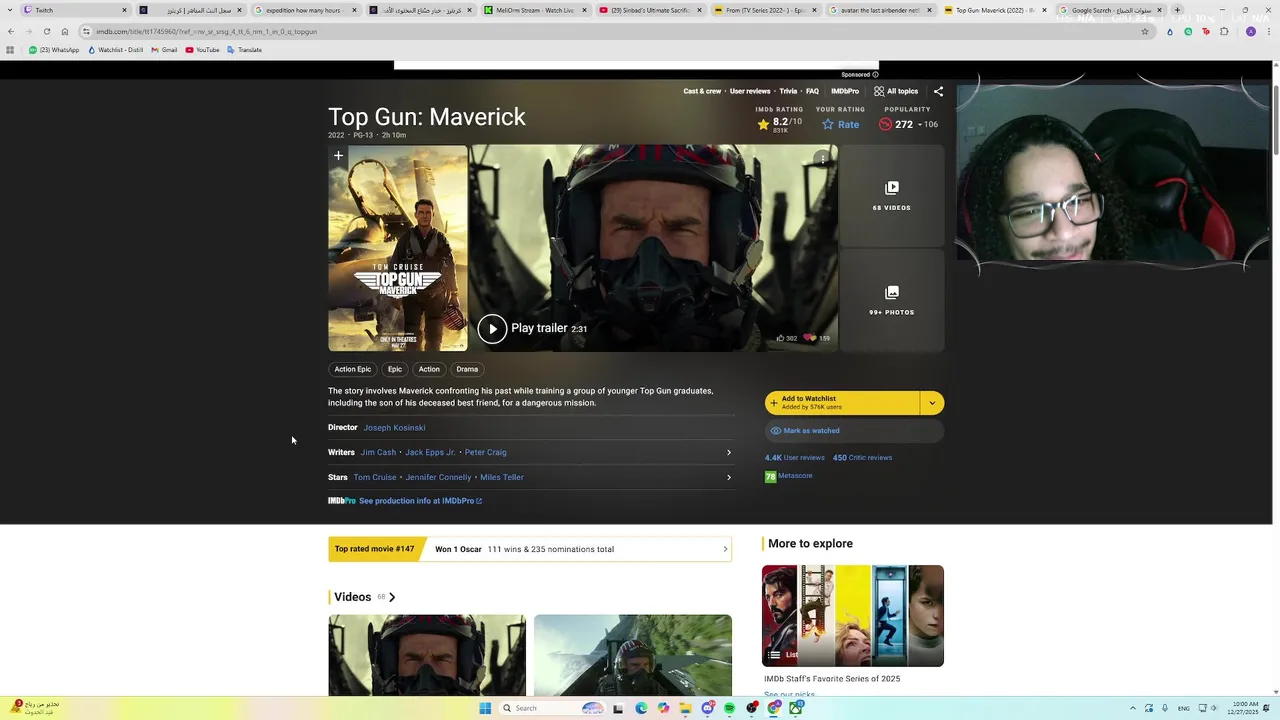The width and height of the screenshot is (1280, 720).
Task: Open director Joseph Kosinski's page
Action: pos(394,427)
